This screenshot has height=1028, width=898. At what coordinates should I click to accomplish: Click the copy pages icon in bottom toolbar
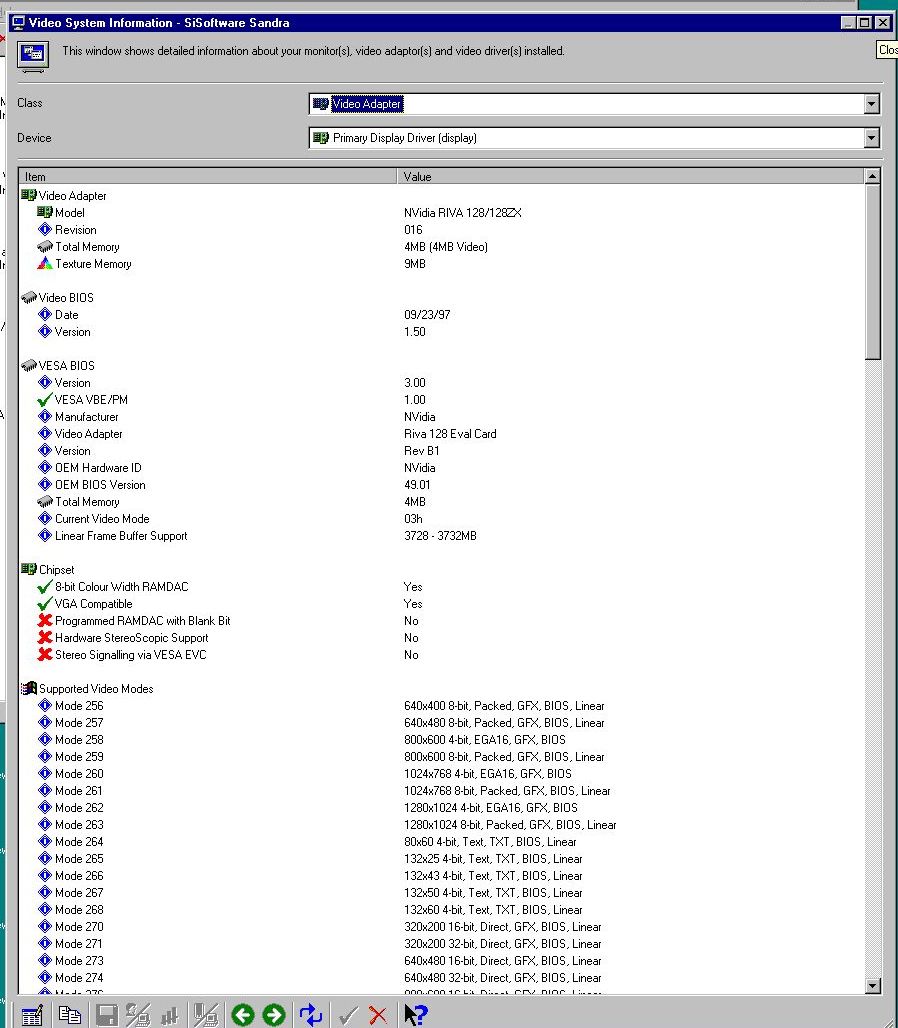point(69,1016)
